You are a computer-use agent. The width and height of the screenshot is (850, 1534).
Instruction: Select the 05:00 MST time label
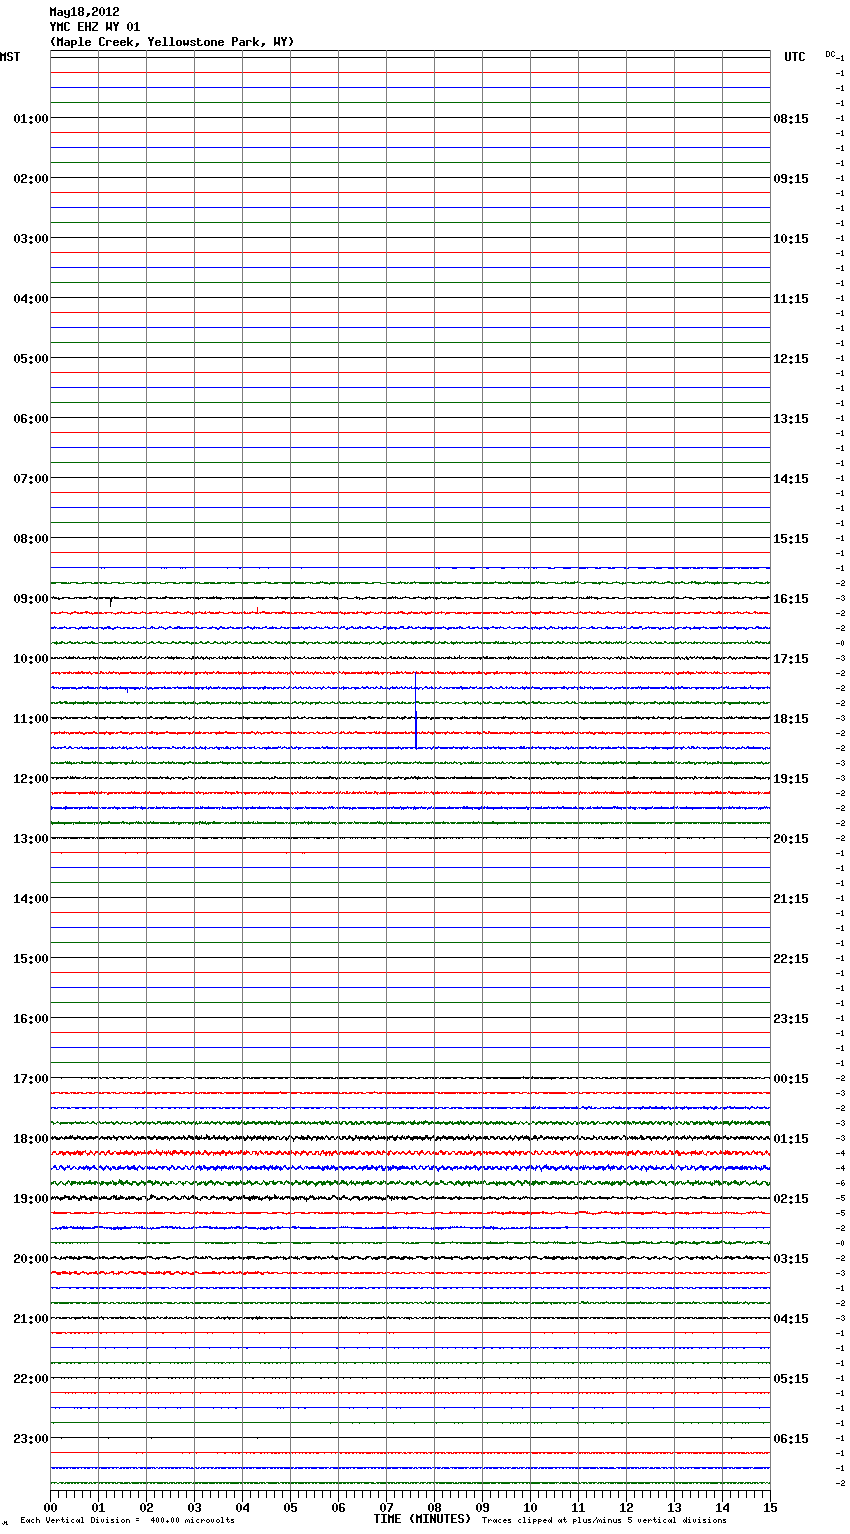click(31, 359)
